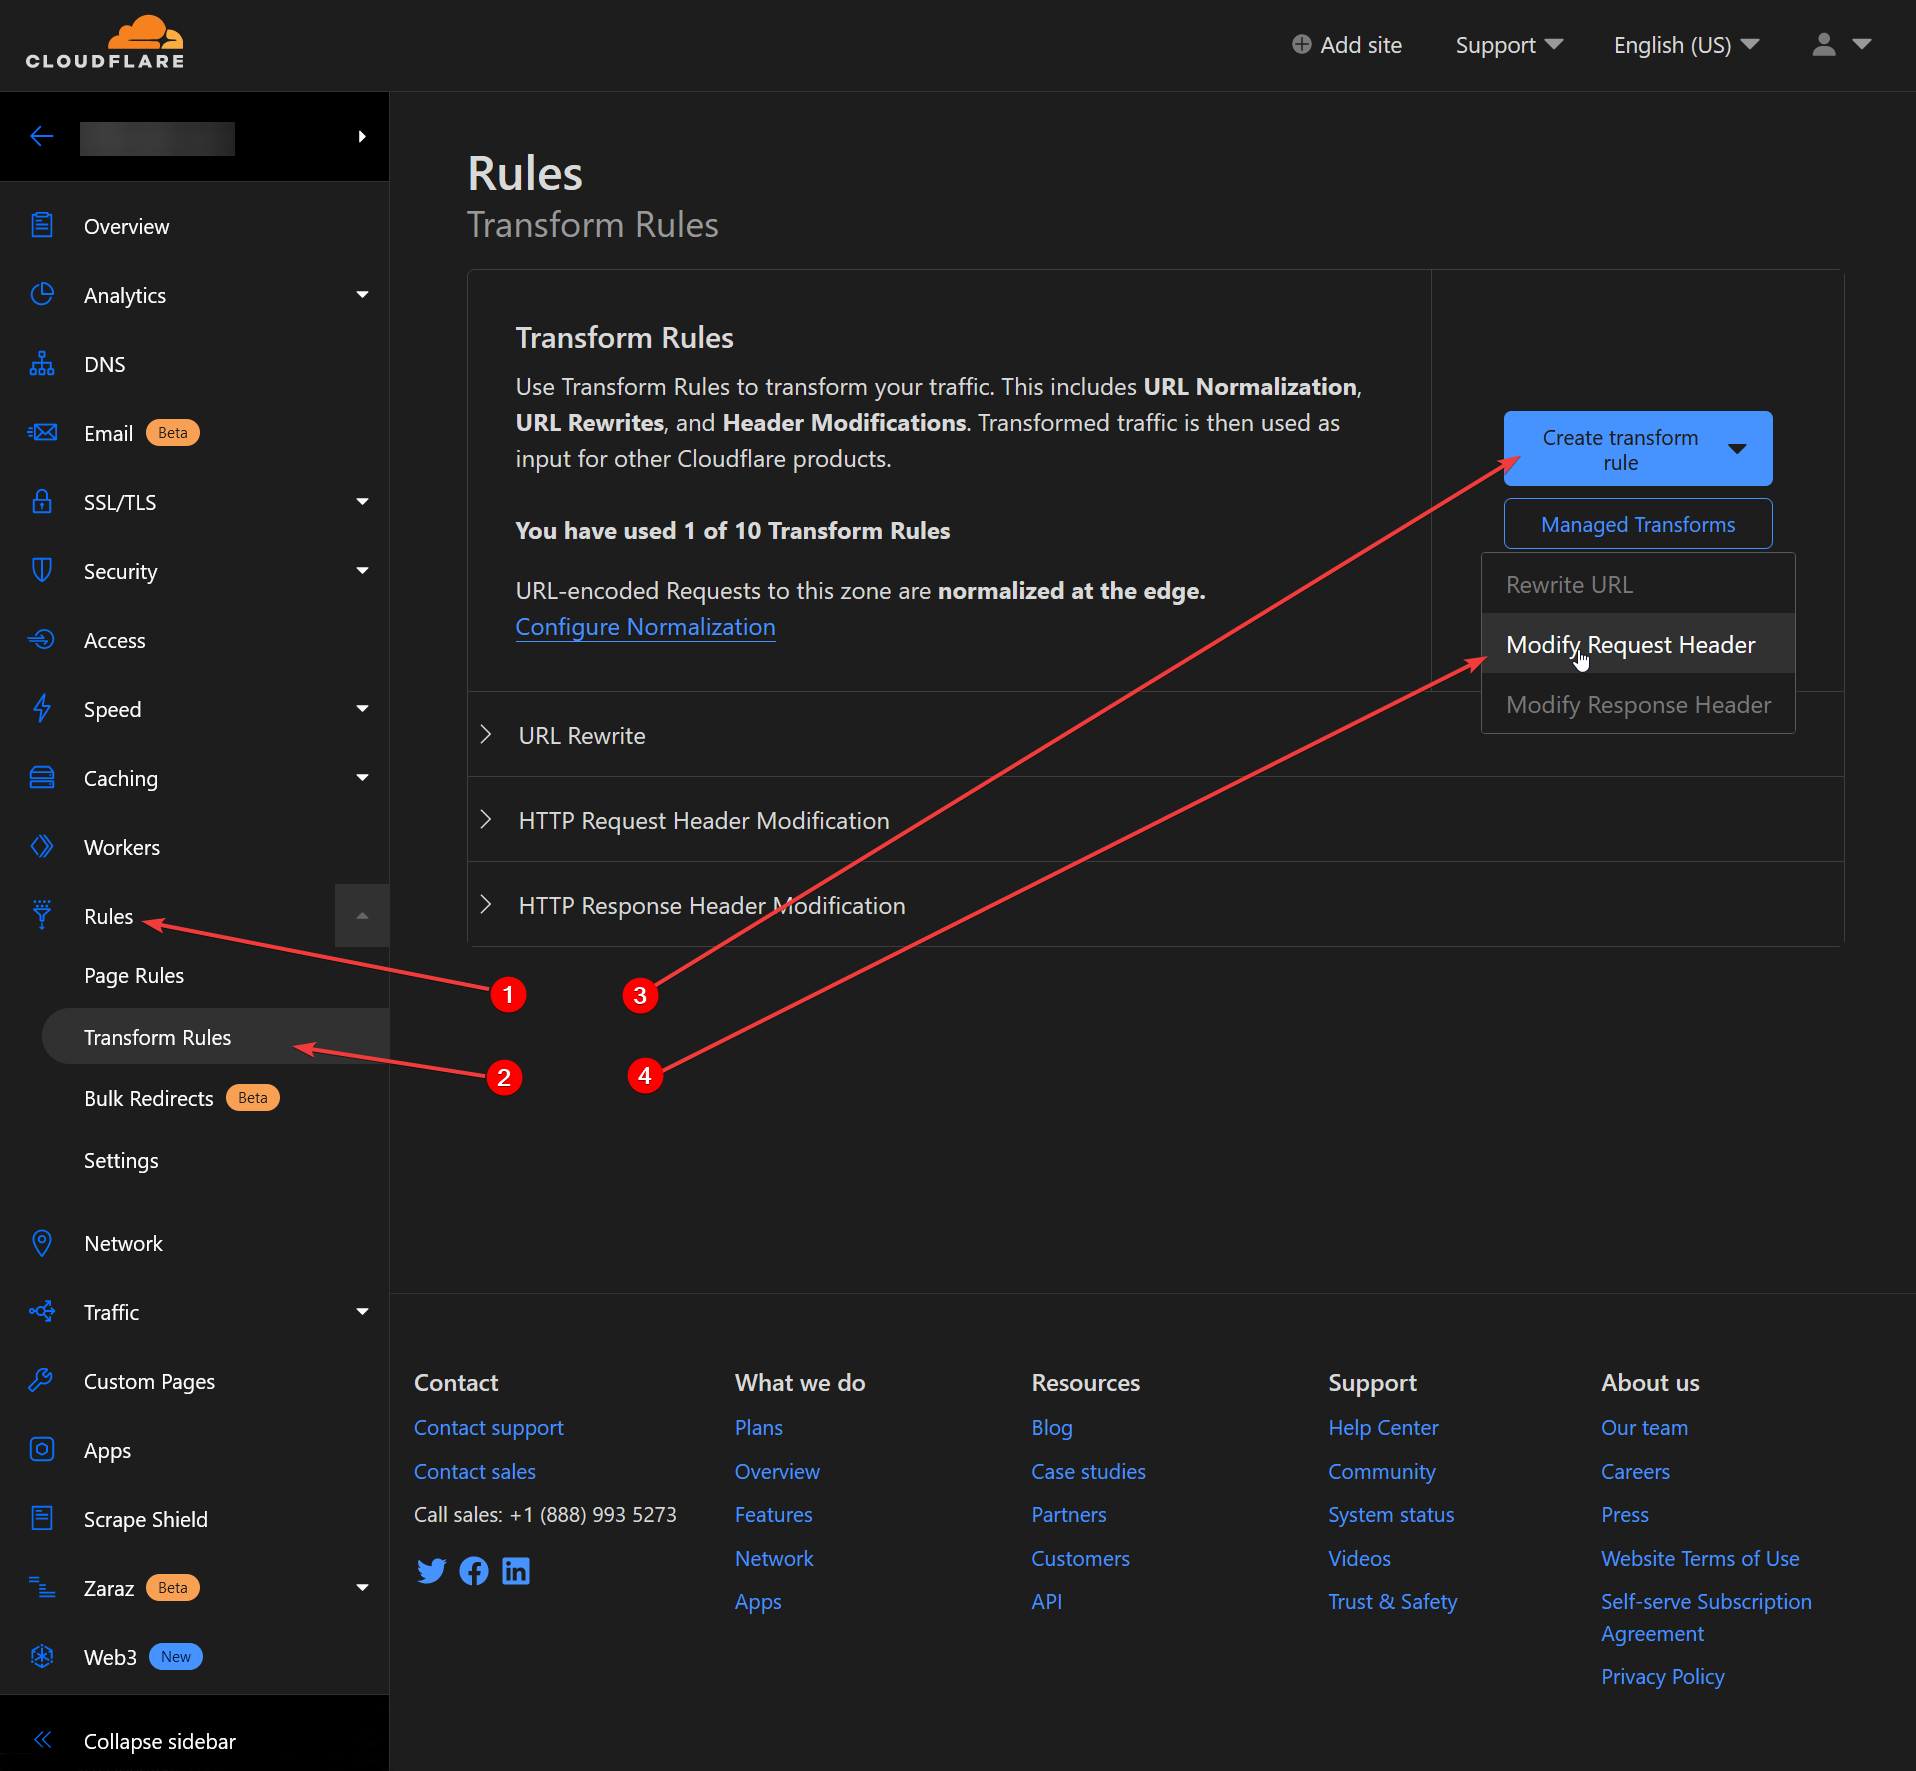1916x1771 pixels.
Task: Open the Facebook footer icon
Action: 474,1571
